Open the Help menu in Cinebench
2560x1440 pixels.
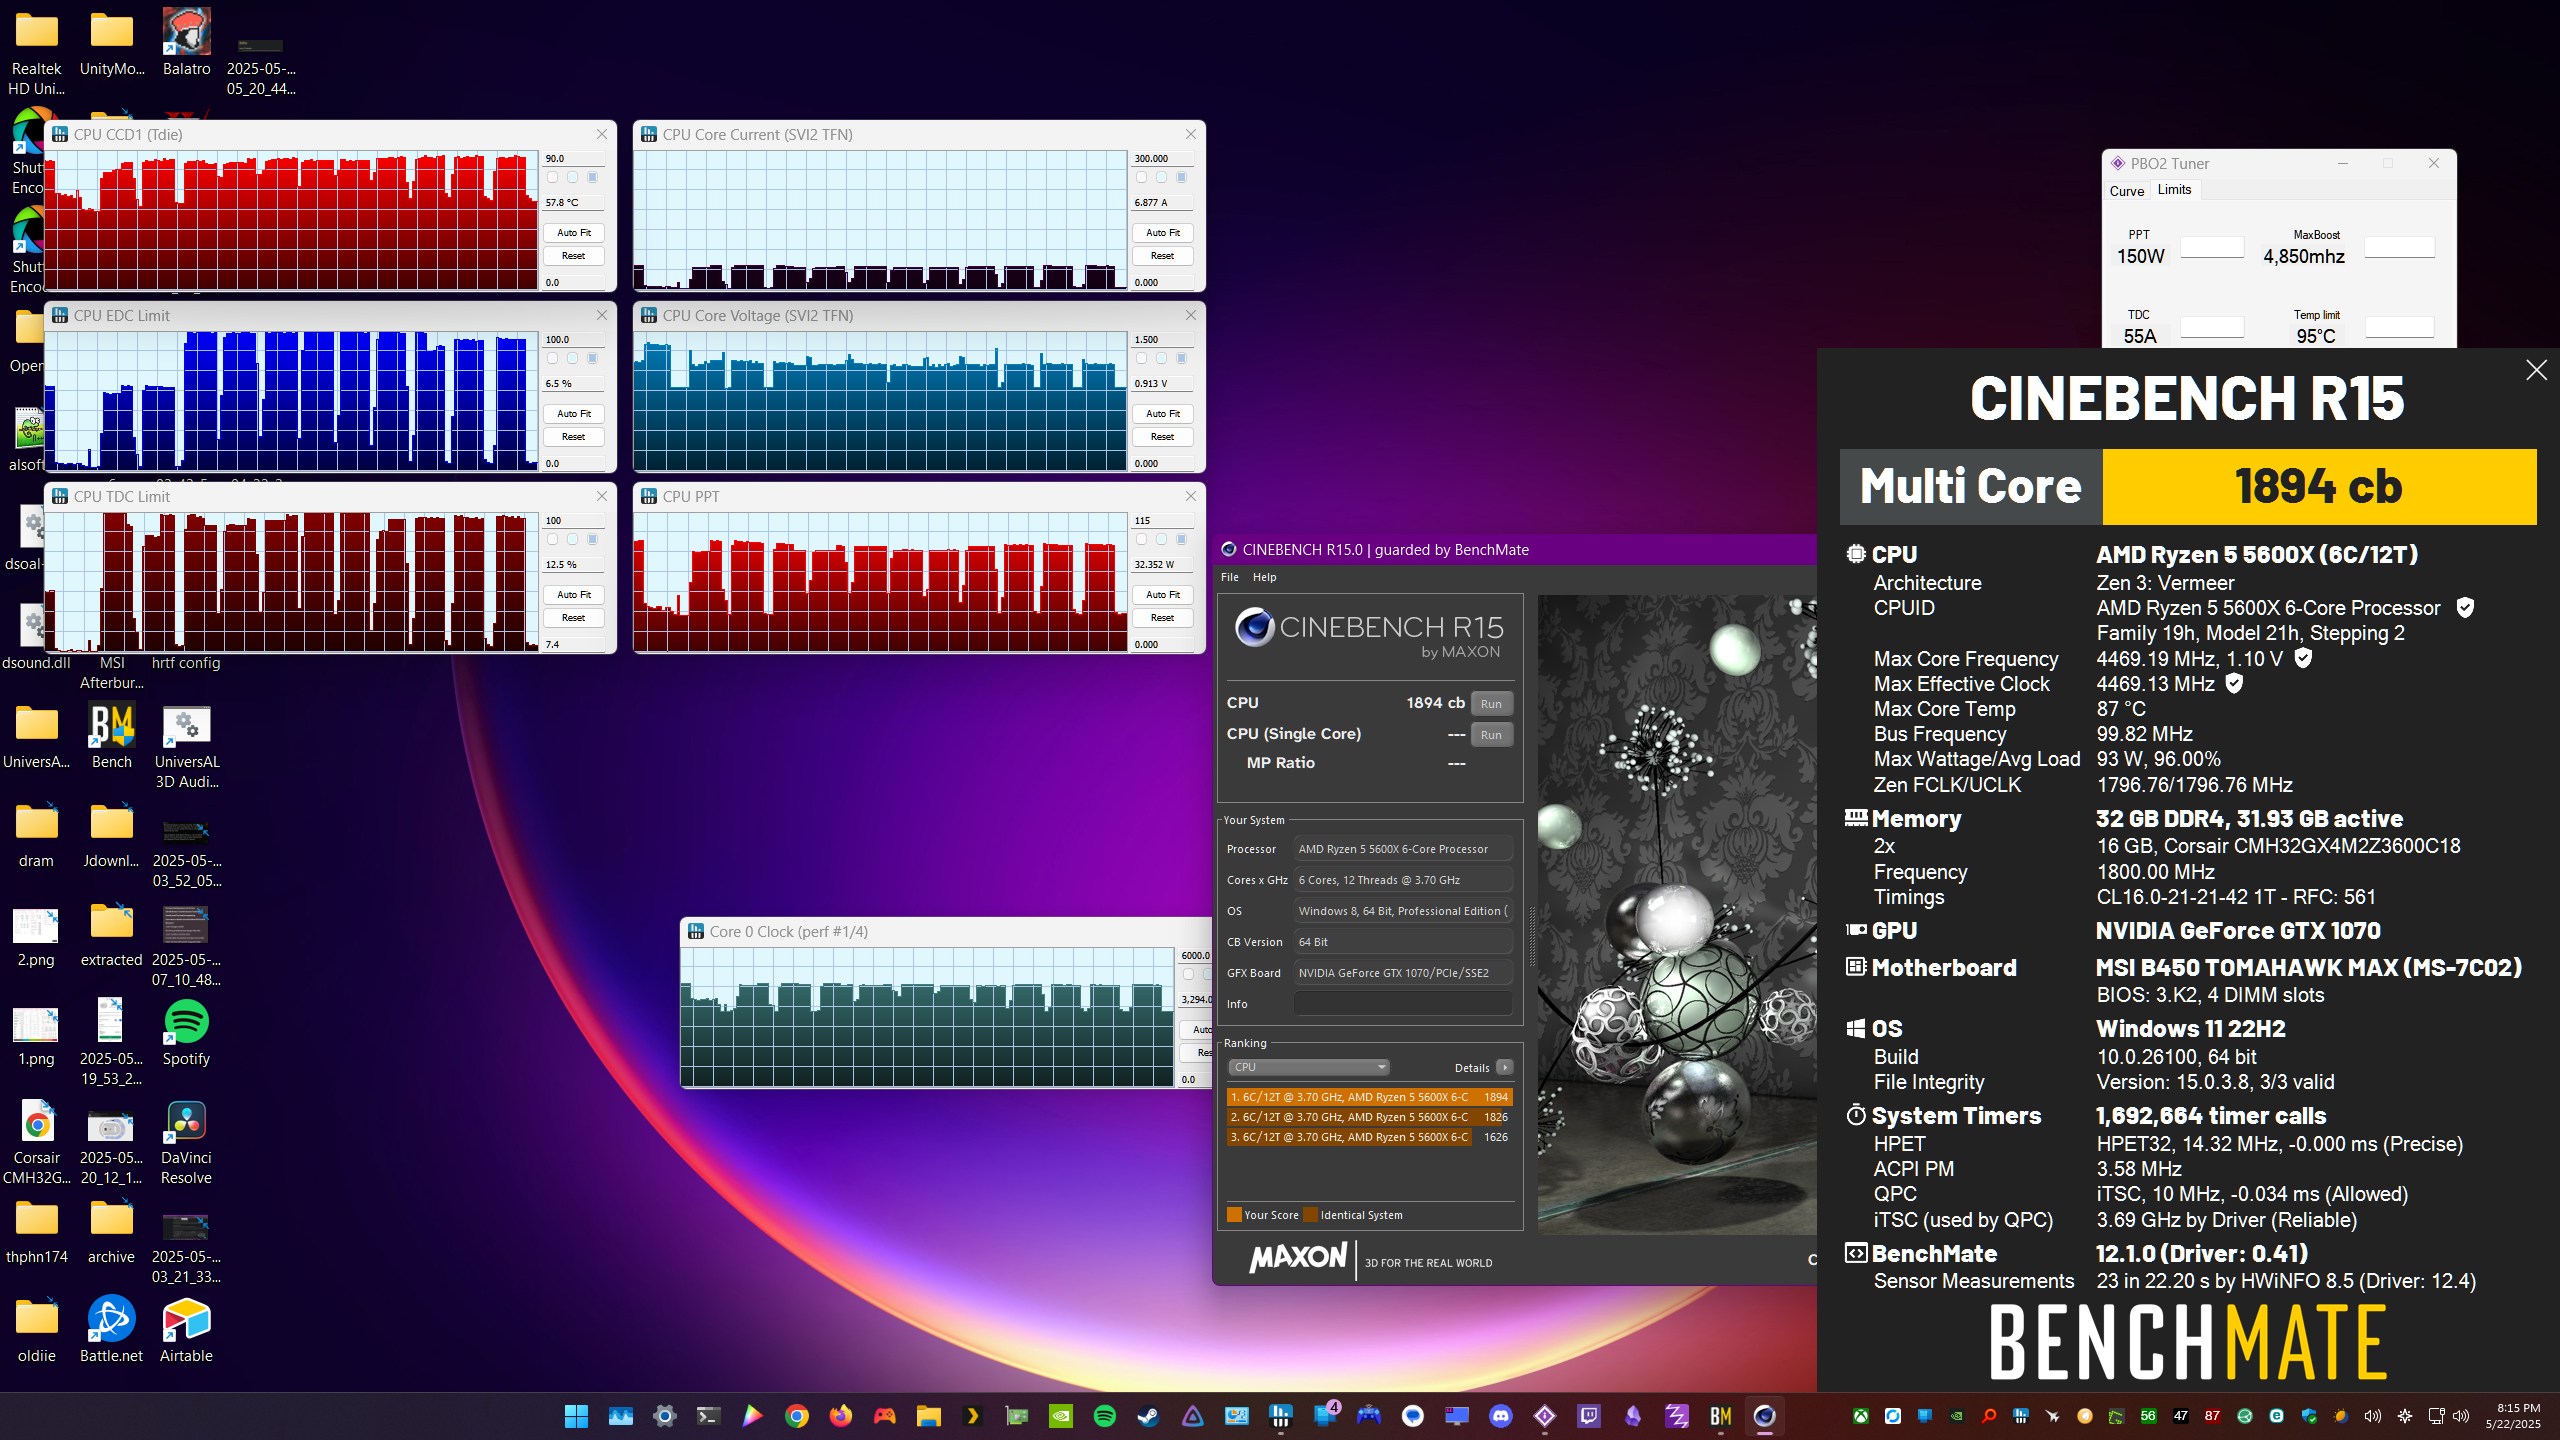(x=1264, y=577)
